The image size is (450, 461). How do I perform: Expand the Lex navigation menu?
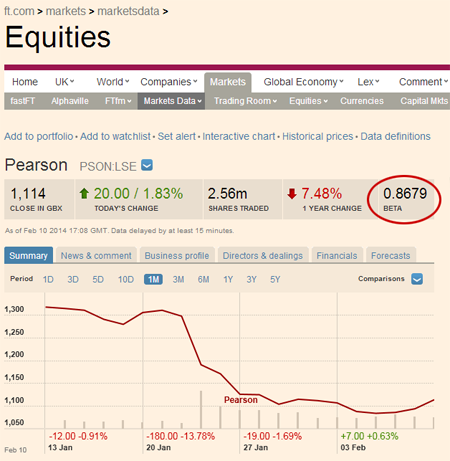coord(368,82)
